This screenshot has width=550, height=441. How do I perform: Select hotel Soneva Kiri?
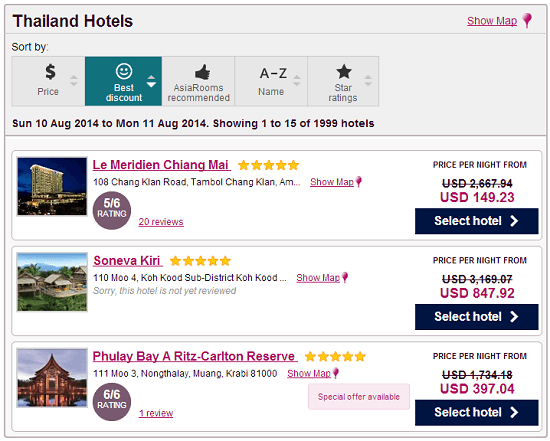pyautogui.click(x=476, y=316)
